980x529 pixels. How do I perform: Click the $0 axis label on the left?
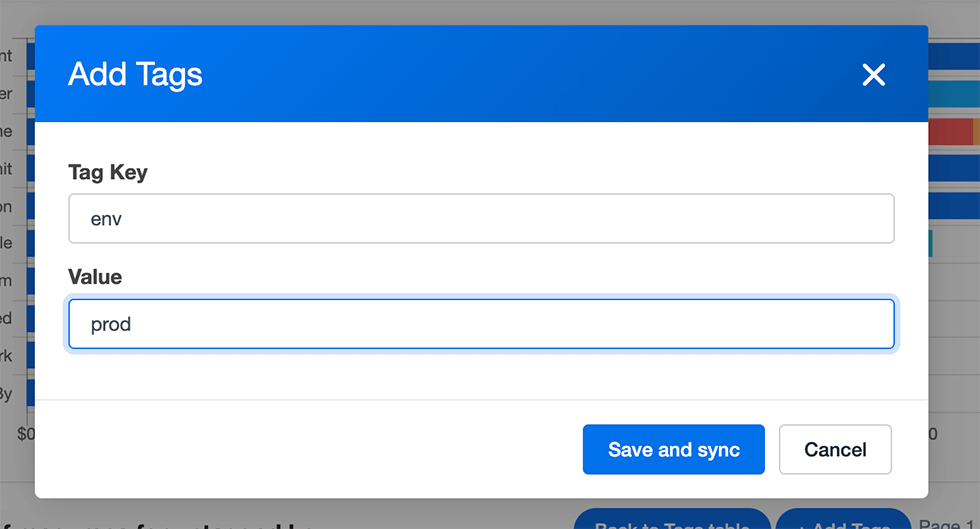(x=26, y=433)
